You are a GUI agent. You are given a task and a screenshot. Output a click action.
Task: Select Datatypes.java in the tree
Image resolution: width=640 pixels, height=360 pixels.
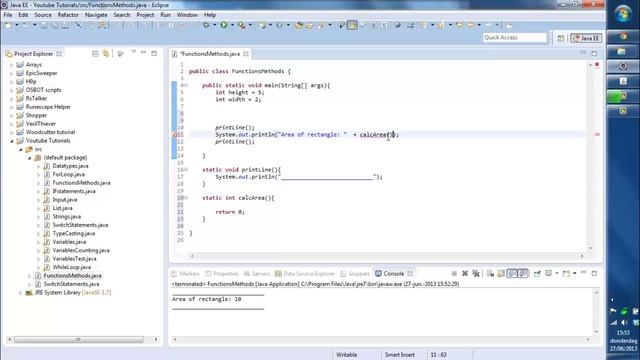(x=70, y=166)
